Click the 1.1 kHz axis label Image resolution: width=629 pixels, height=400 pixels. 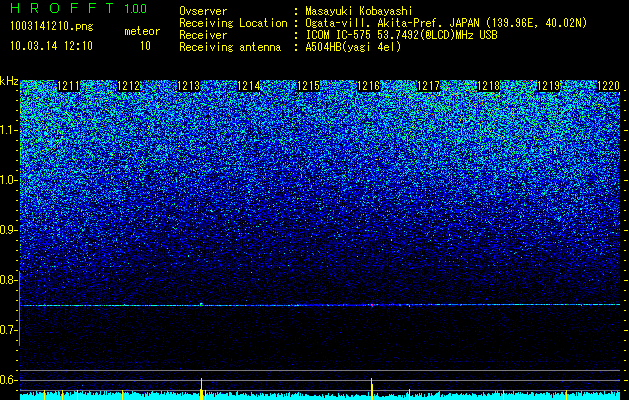pos(8,130)
